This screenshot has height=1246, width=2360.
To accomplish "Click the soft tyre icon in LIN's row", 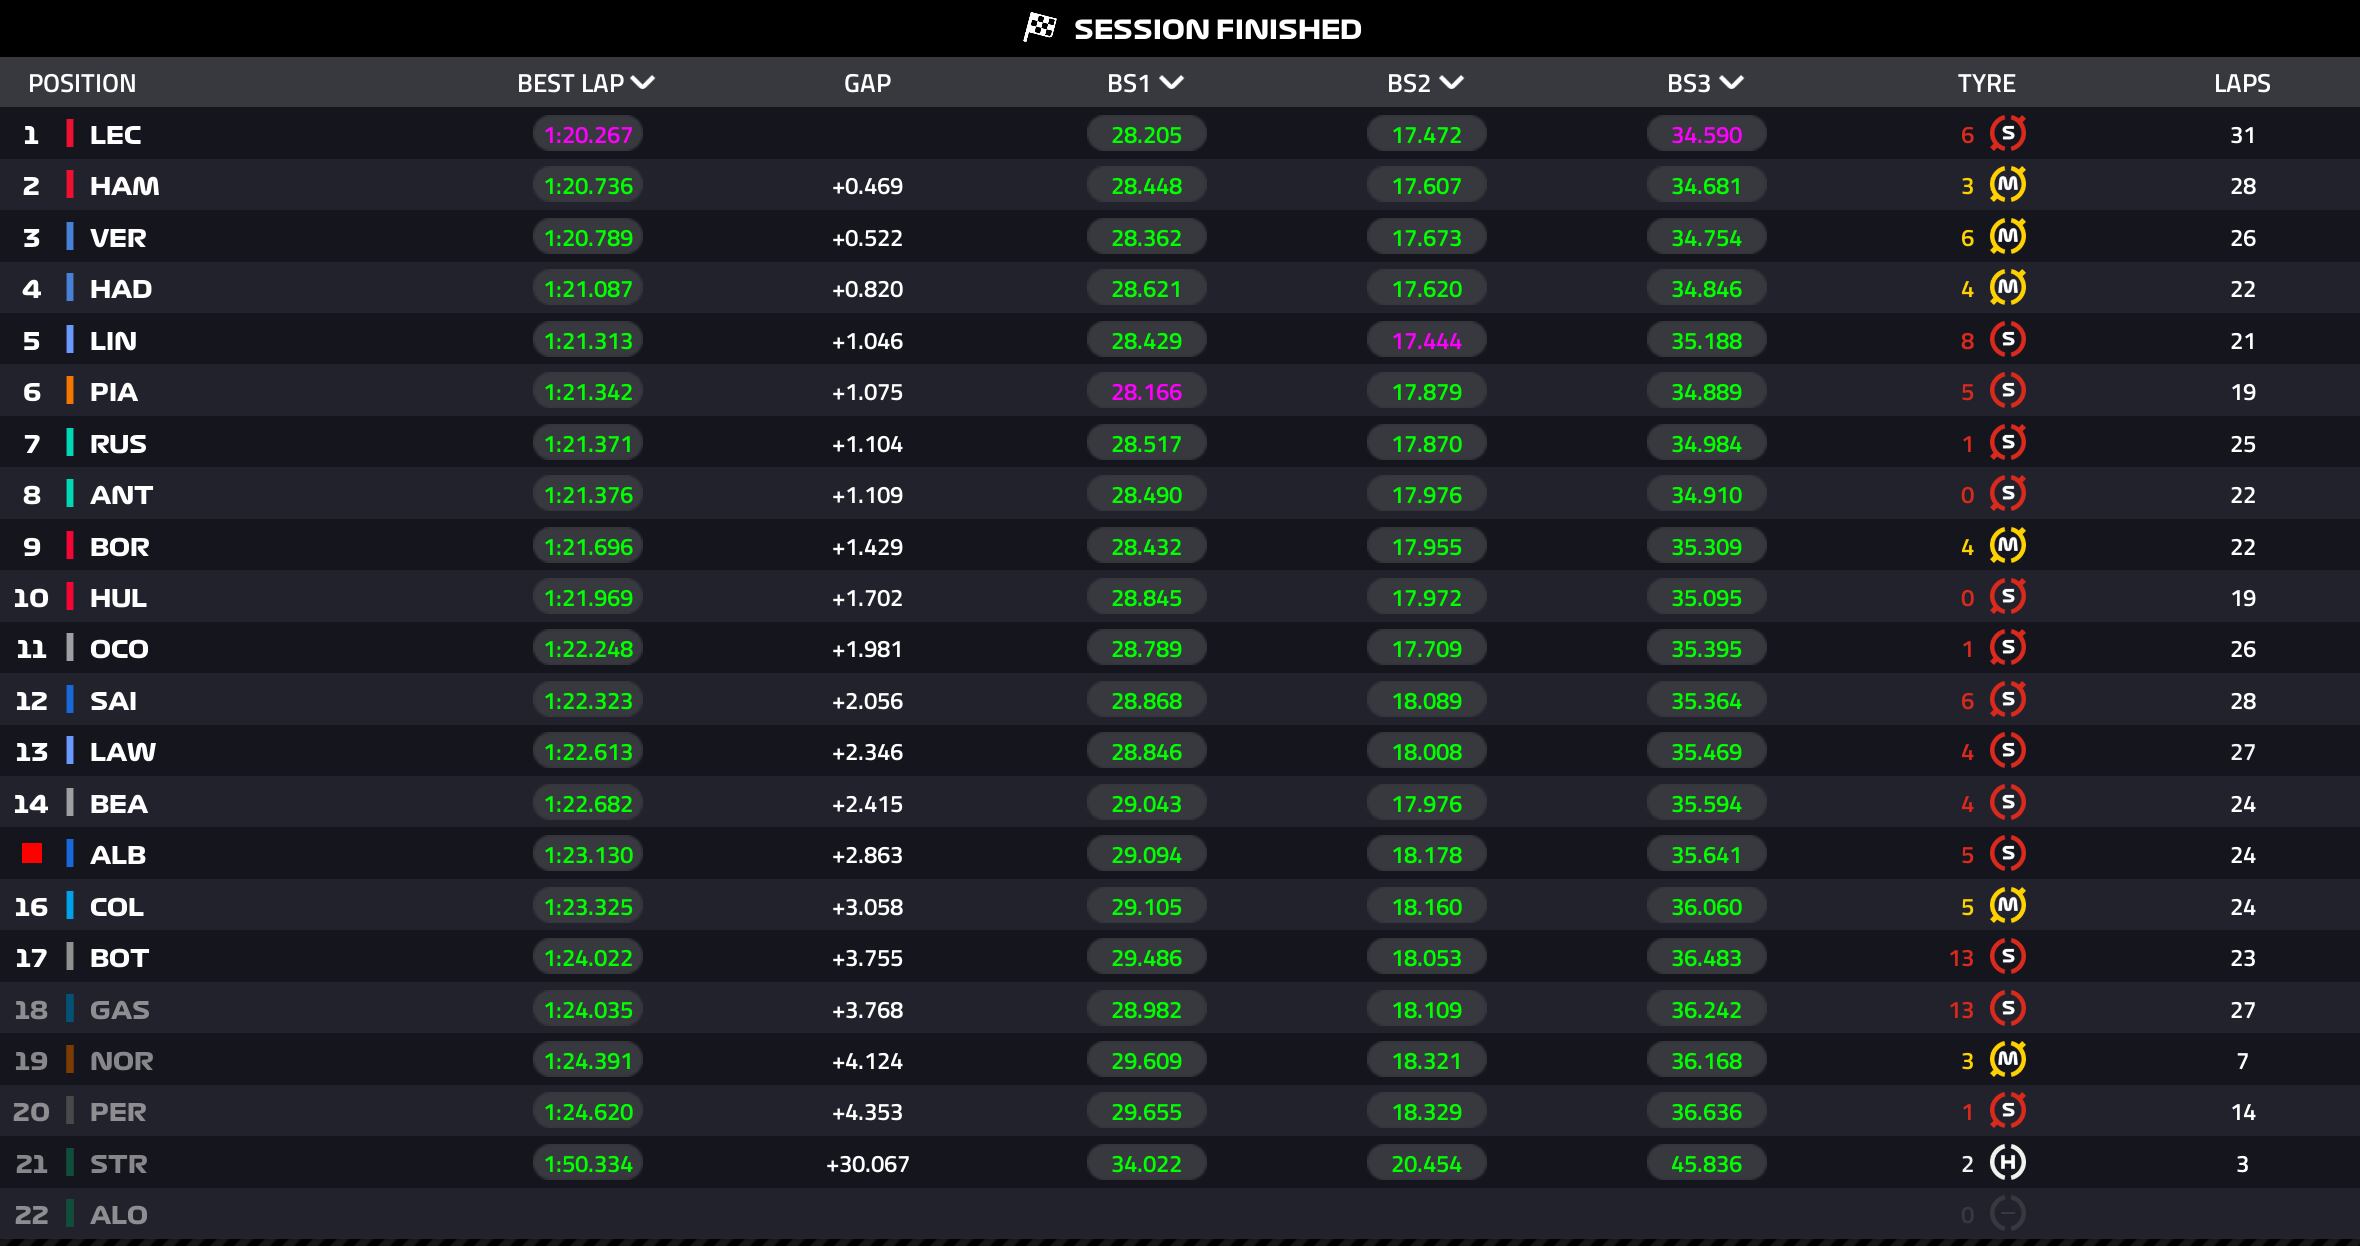I will click(2007, 340).
